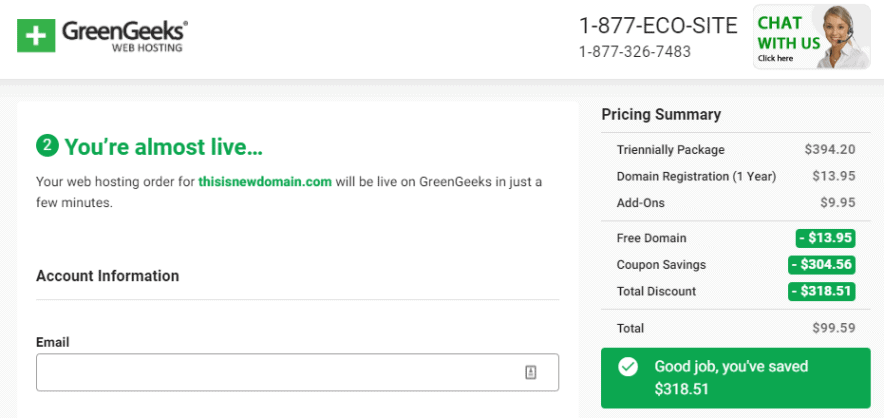
Task: Click the step 2 circle icon
Action: 47,147
